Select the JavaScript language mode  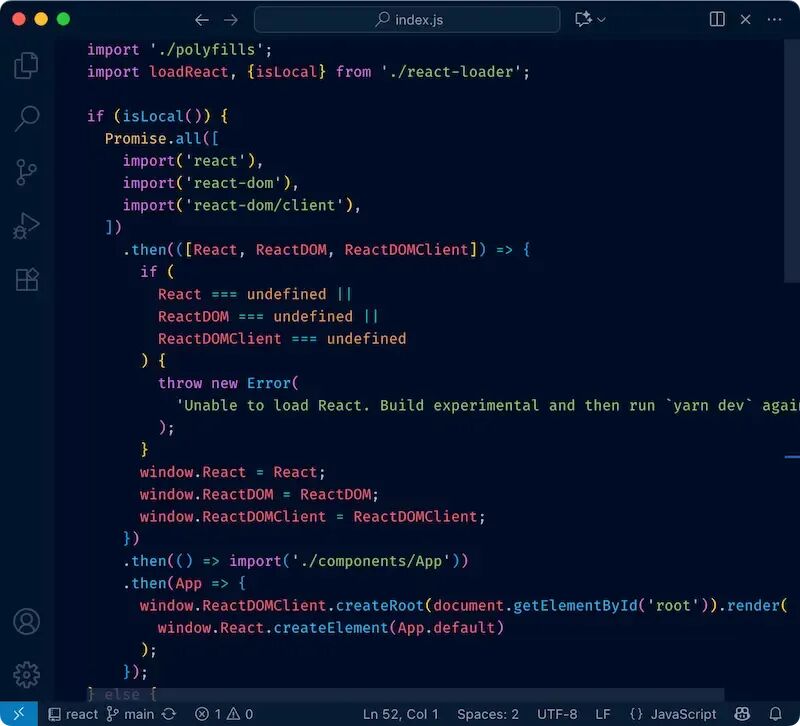click(x=673, y=714)
